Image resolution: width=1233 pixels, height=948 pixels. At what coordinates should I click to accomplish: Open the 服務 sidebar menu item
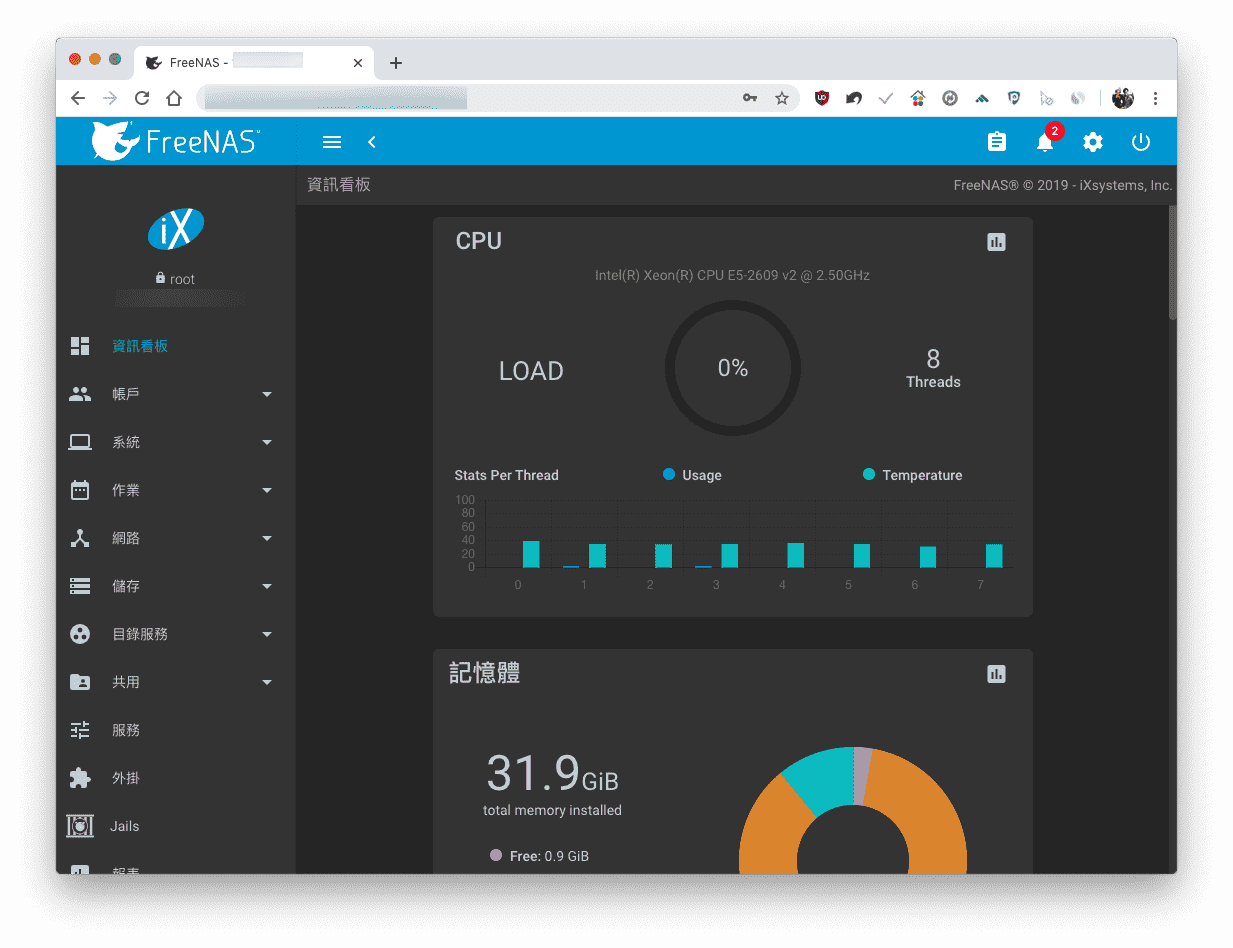coord(176,730)
